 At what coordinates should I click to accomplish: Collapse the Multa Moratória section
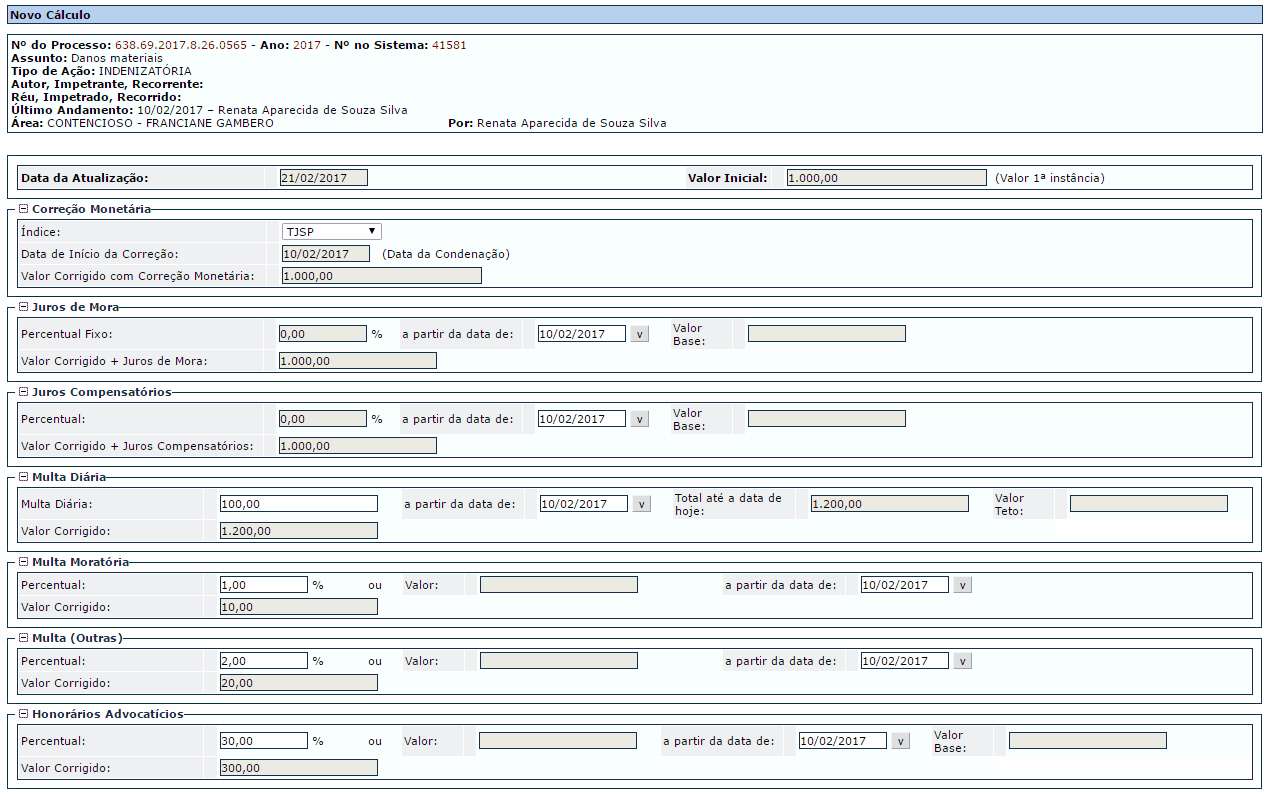[x=24, y=562]
